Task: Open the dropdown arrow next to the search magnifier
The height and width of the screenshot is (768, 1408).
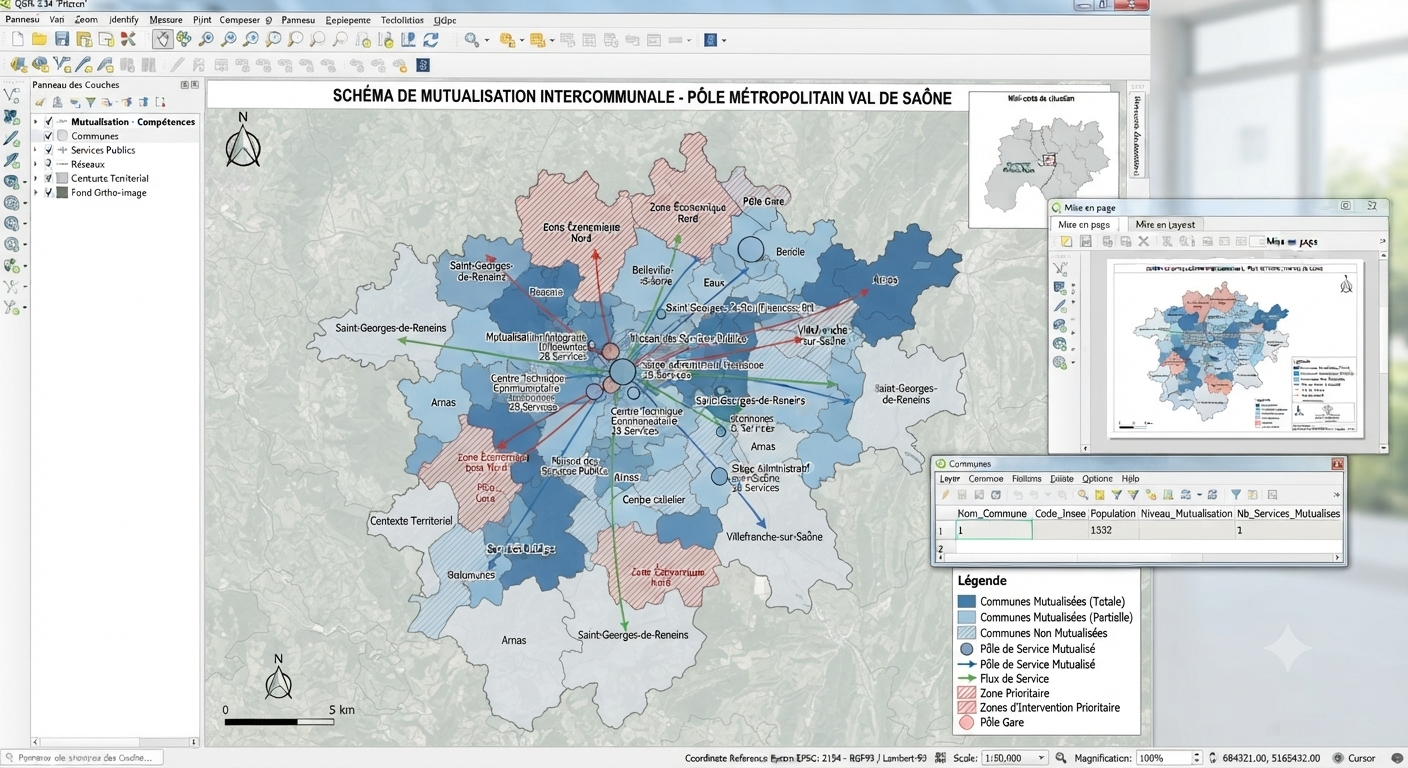Action: tap(486, 41)
